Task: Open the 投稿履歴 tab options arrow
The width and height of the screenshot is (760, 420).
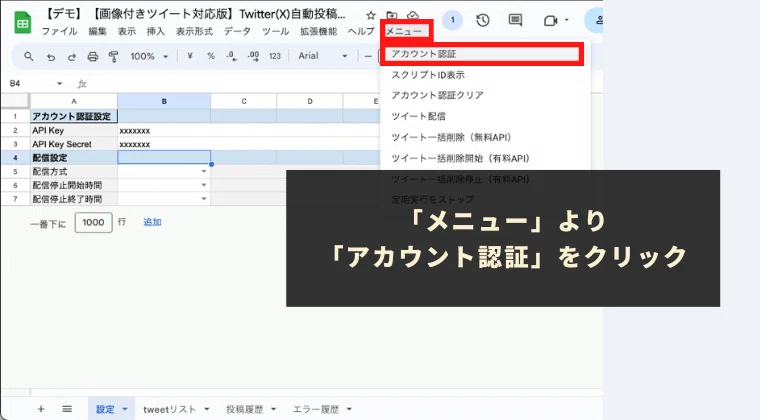Action: (x=273, y=409)
